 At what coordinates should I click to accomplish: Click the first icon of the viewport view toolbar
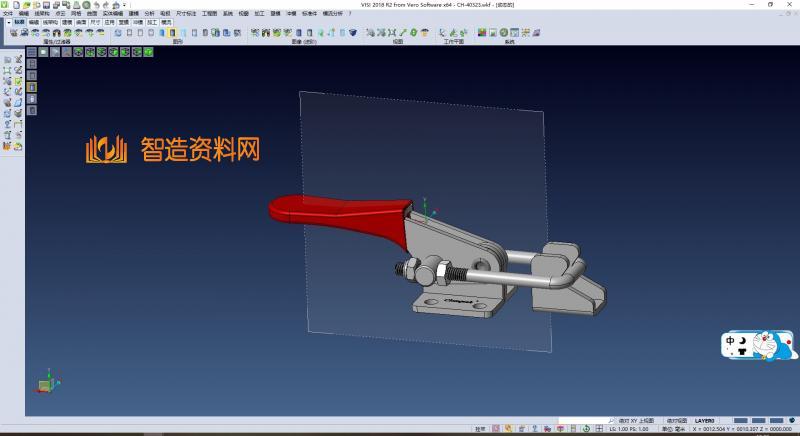coord(32,52)
